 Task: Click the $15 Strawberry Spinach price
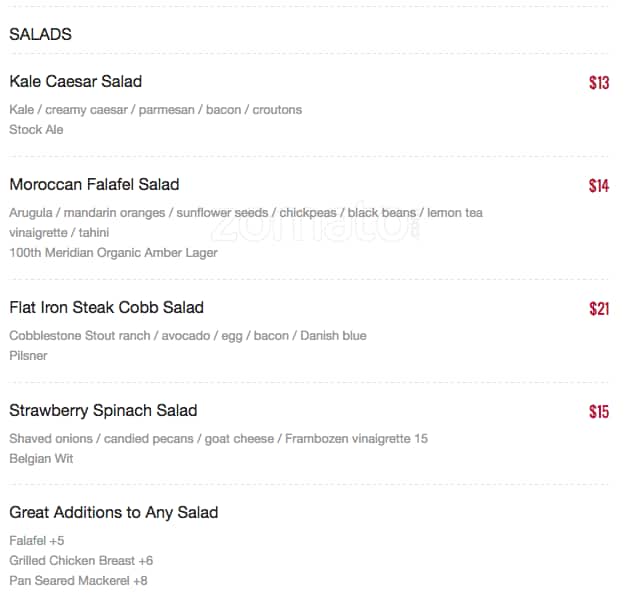(598, 412)
